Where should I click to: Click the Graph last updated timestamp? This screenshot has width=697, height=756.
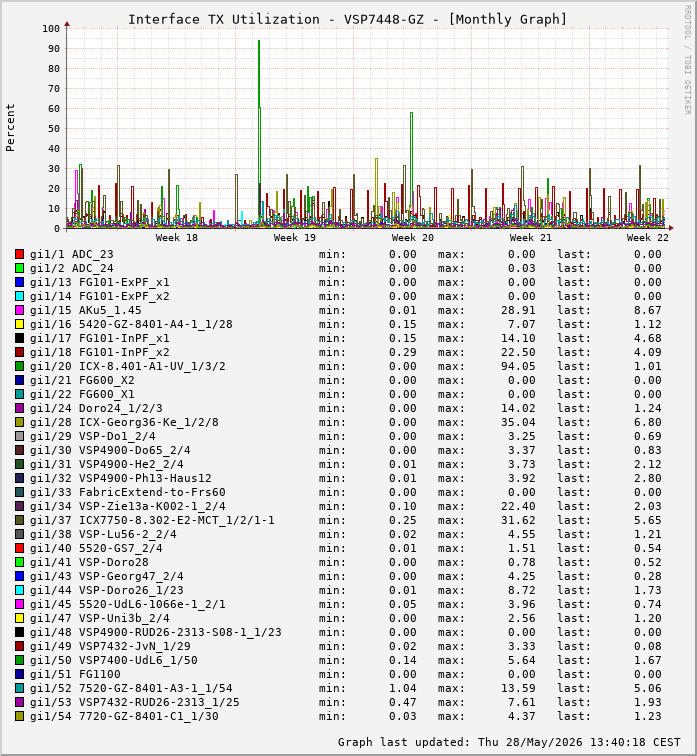(x=509, y=742)
